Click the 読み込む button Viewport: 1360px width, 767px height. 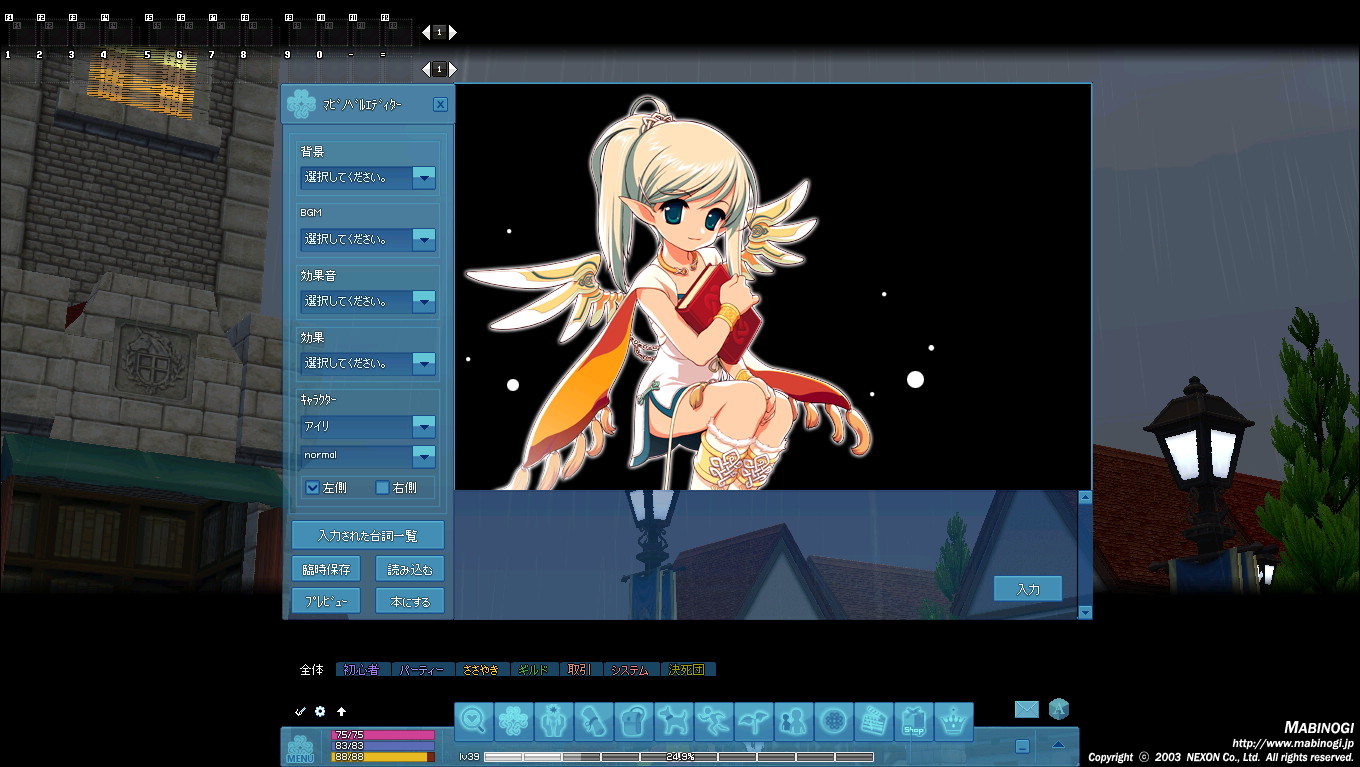coord(410,569)
